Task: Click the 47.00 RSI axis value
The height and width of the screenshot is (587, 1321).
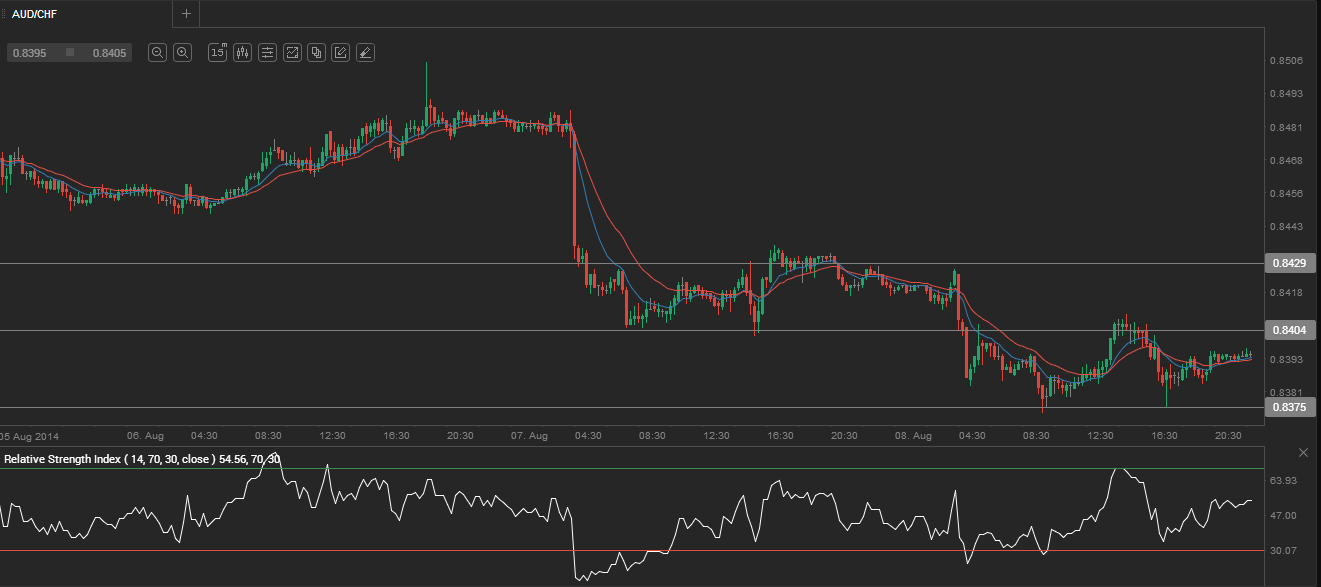Action: [1283, 516]
